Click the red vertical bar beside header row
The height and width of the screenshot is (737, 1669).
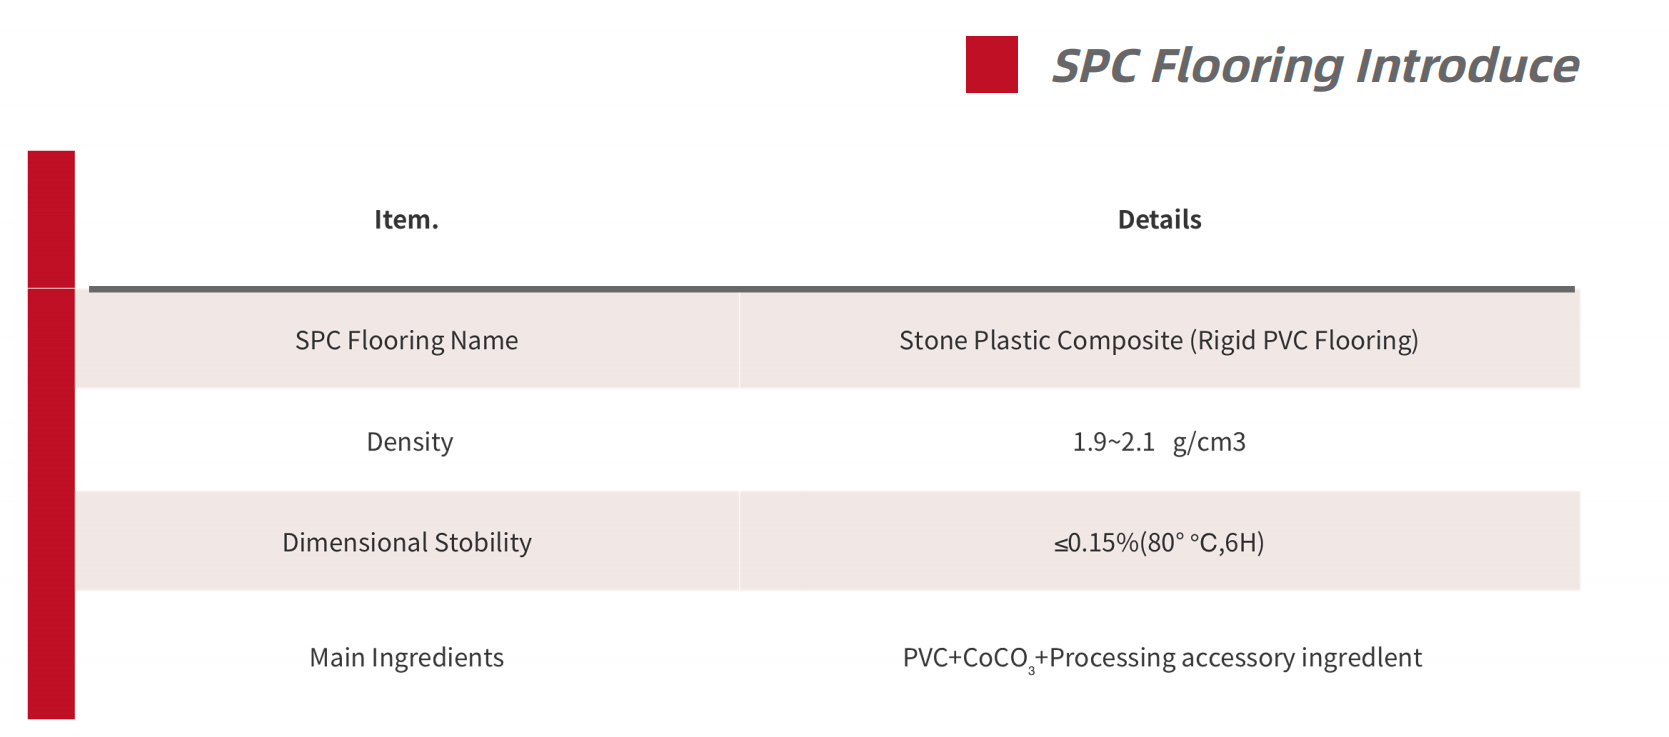[51, 219]
